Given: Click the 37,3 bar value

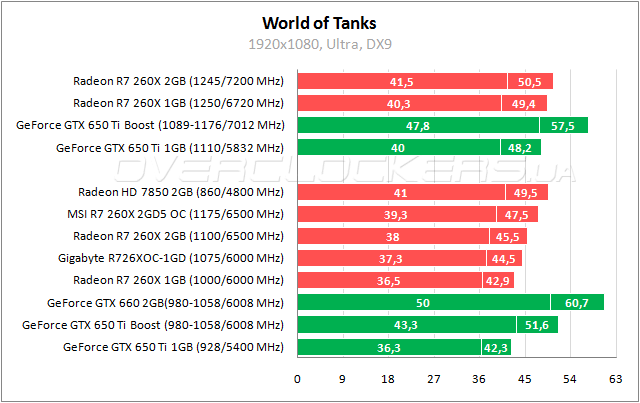Looking at the screenshot, I should tap(391, 259).
